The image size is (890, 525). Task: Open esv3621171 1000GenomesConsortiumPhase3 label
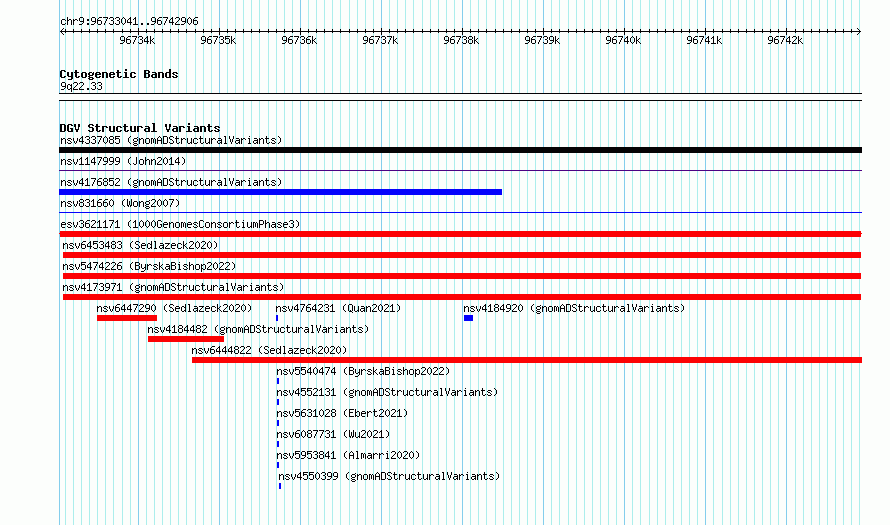click(x=180, y=224)
